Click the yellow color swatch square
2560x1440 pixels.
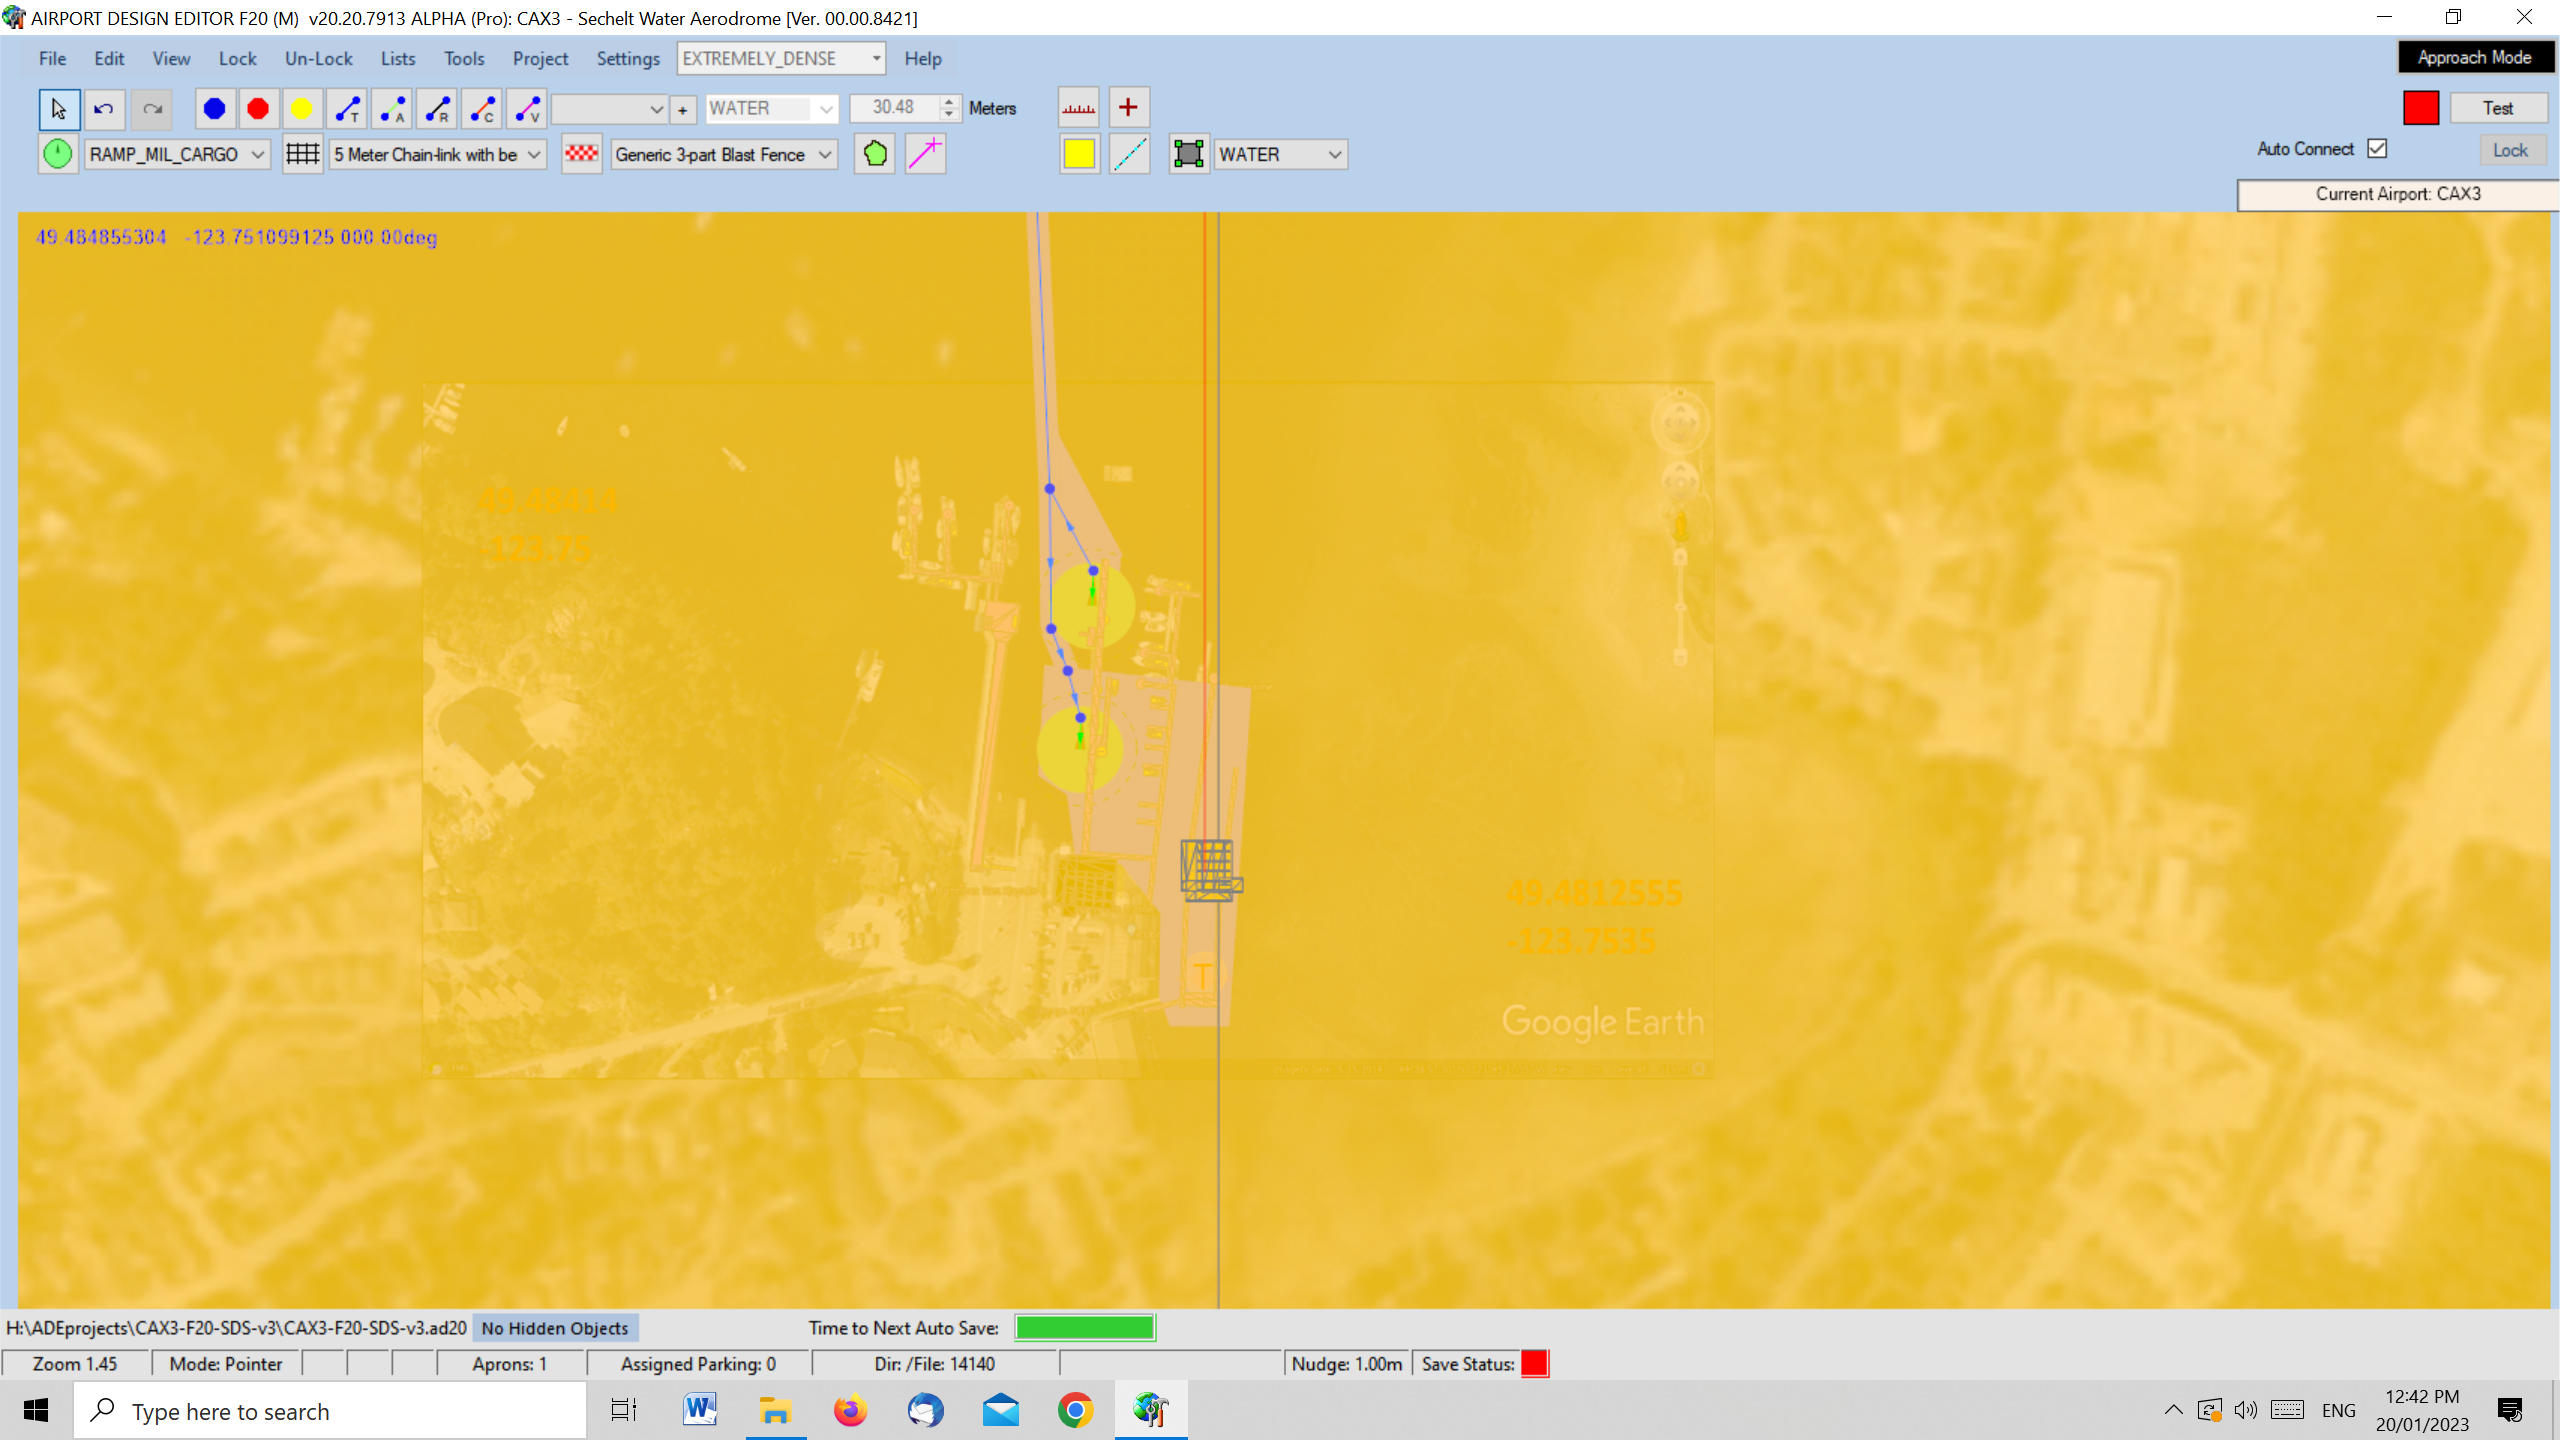1079,154
